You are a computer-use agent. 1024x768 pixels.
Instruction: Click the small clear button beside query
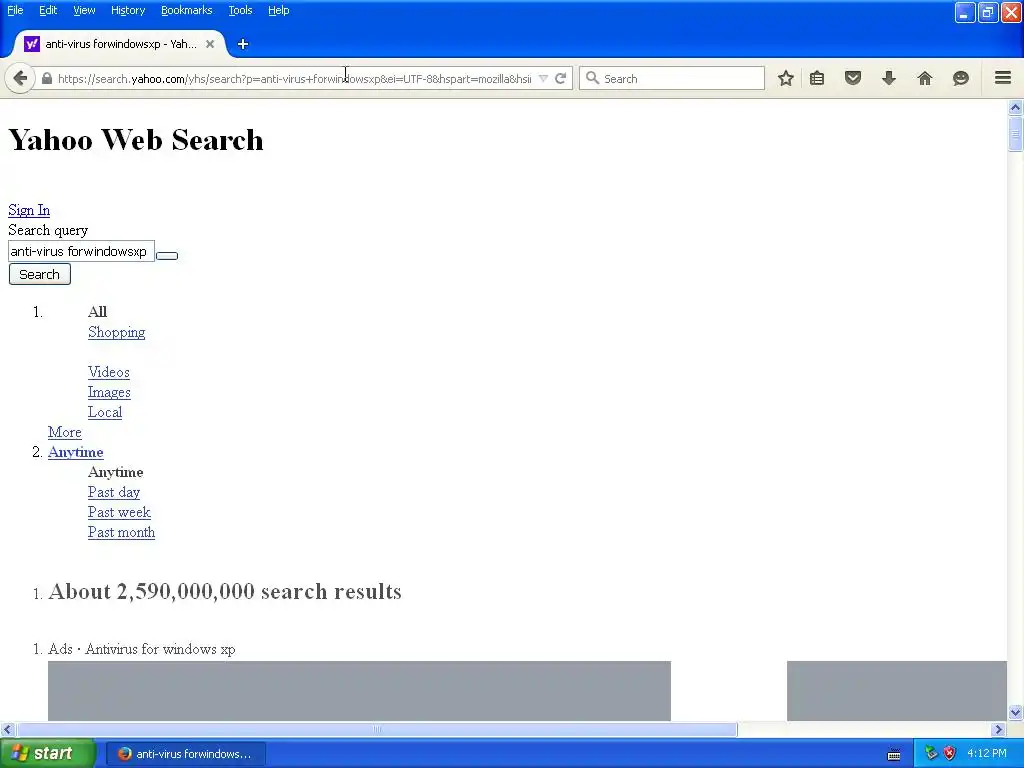(x=167, y=255)
